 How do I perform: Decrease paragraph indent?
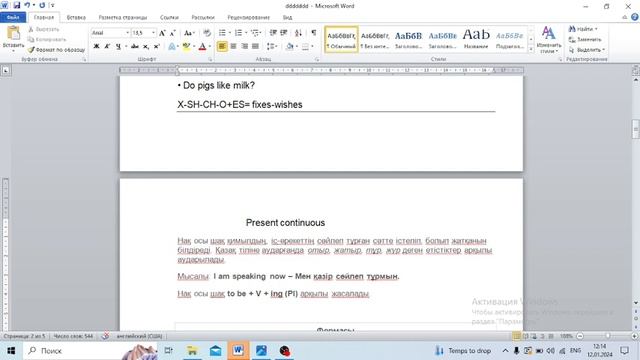[x=273, y=33]
